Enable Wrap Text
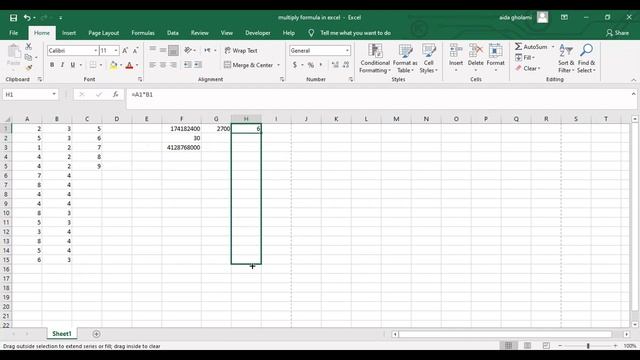640x360 pixels. 241,51
